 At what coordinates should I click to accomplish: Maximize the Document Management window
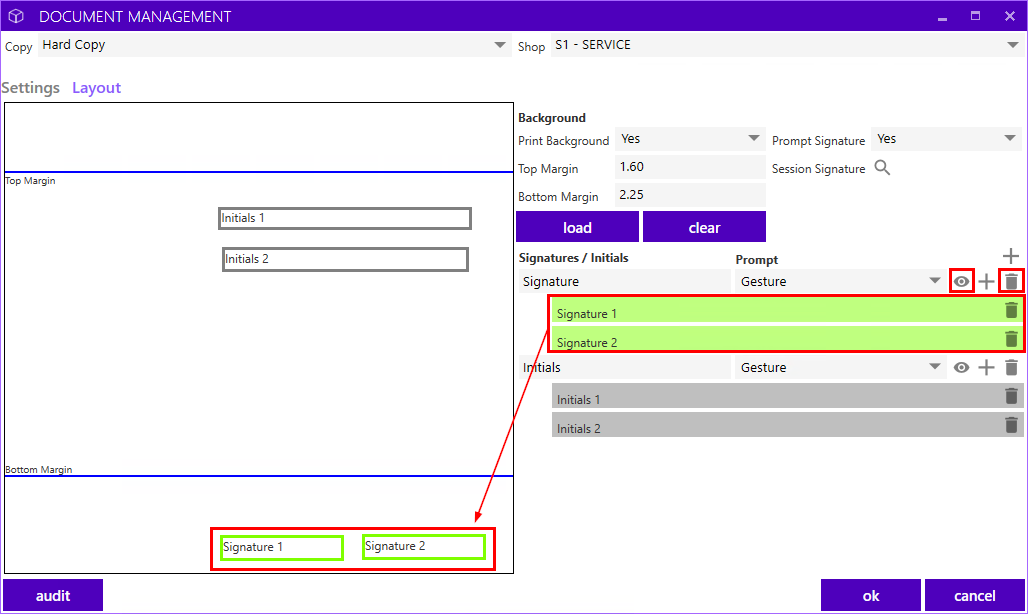click(976, 16)
